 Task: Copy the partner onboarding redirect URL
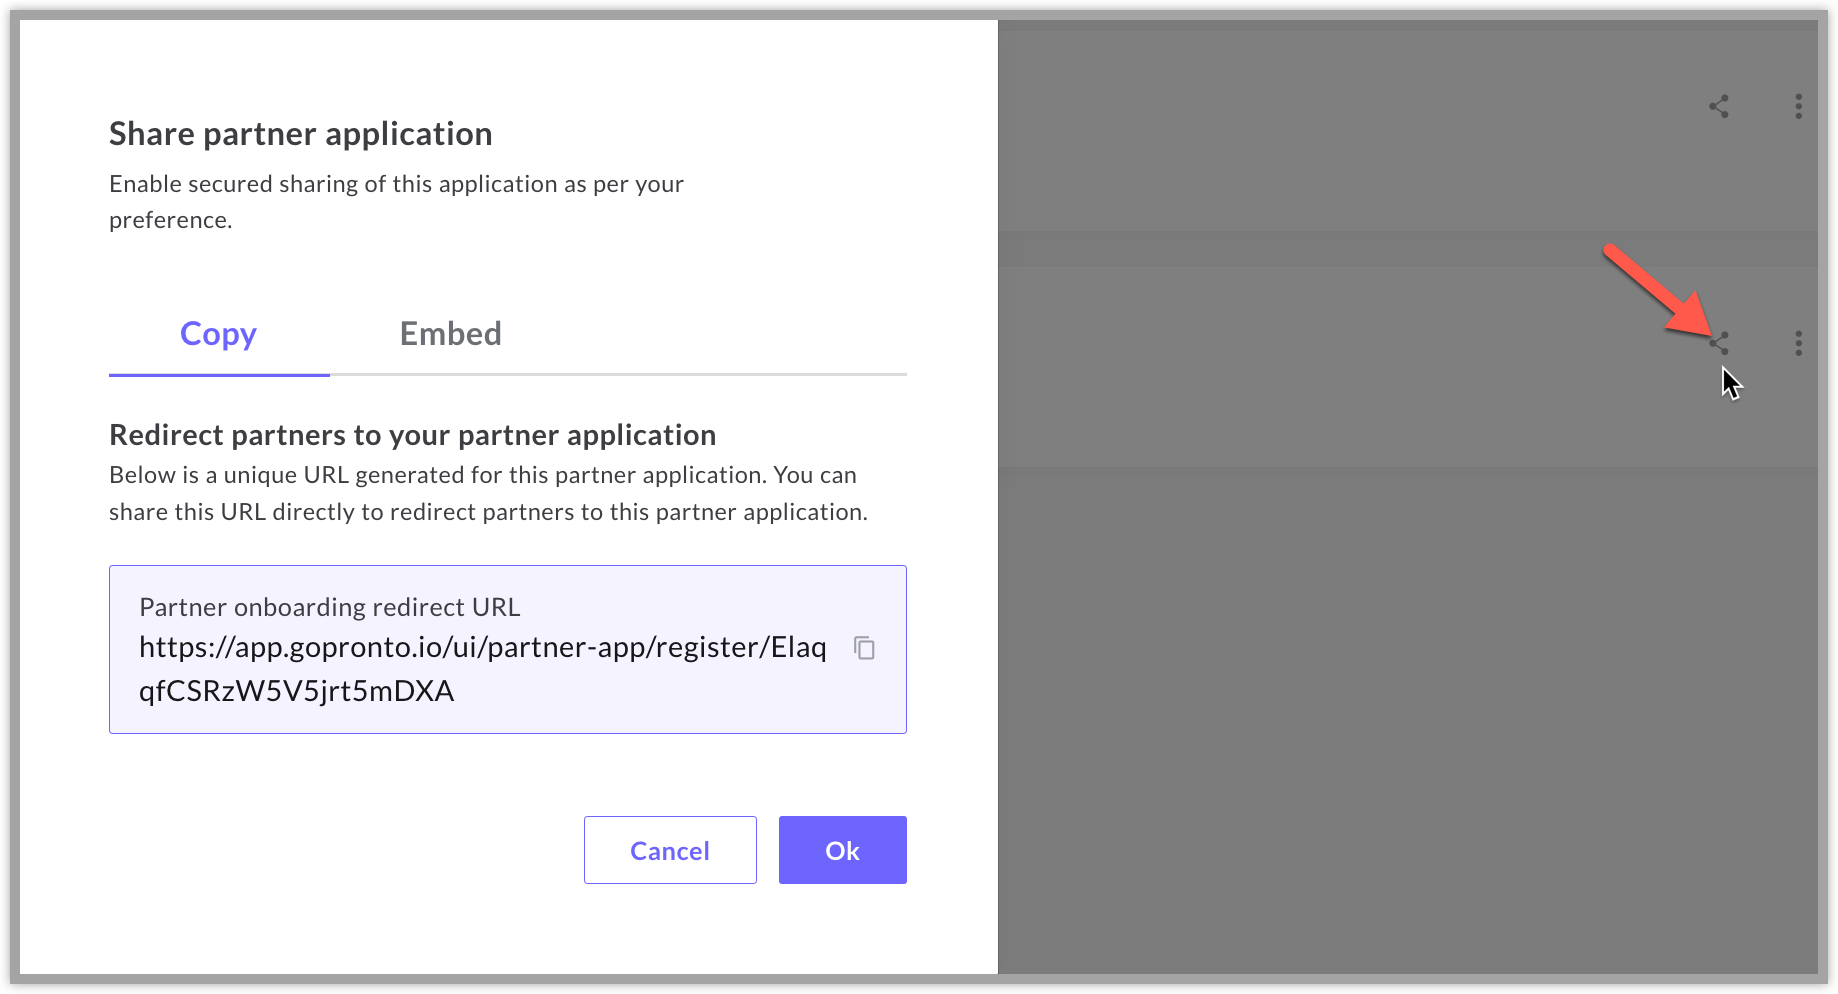[864, 648]
